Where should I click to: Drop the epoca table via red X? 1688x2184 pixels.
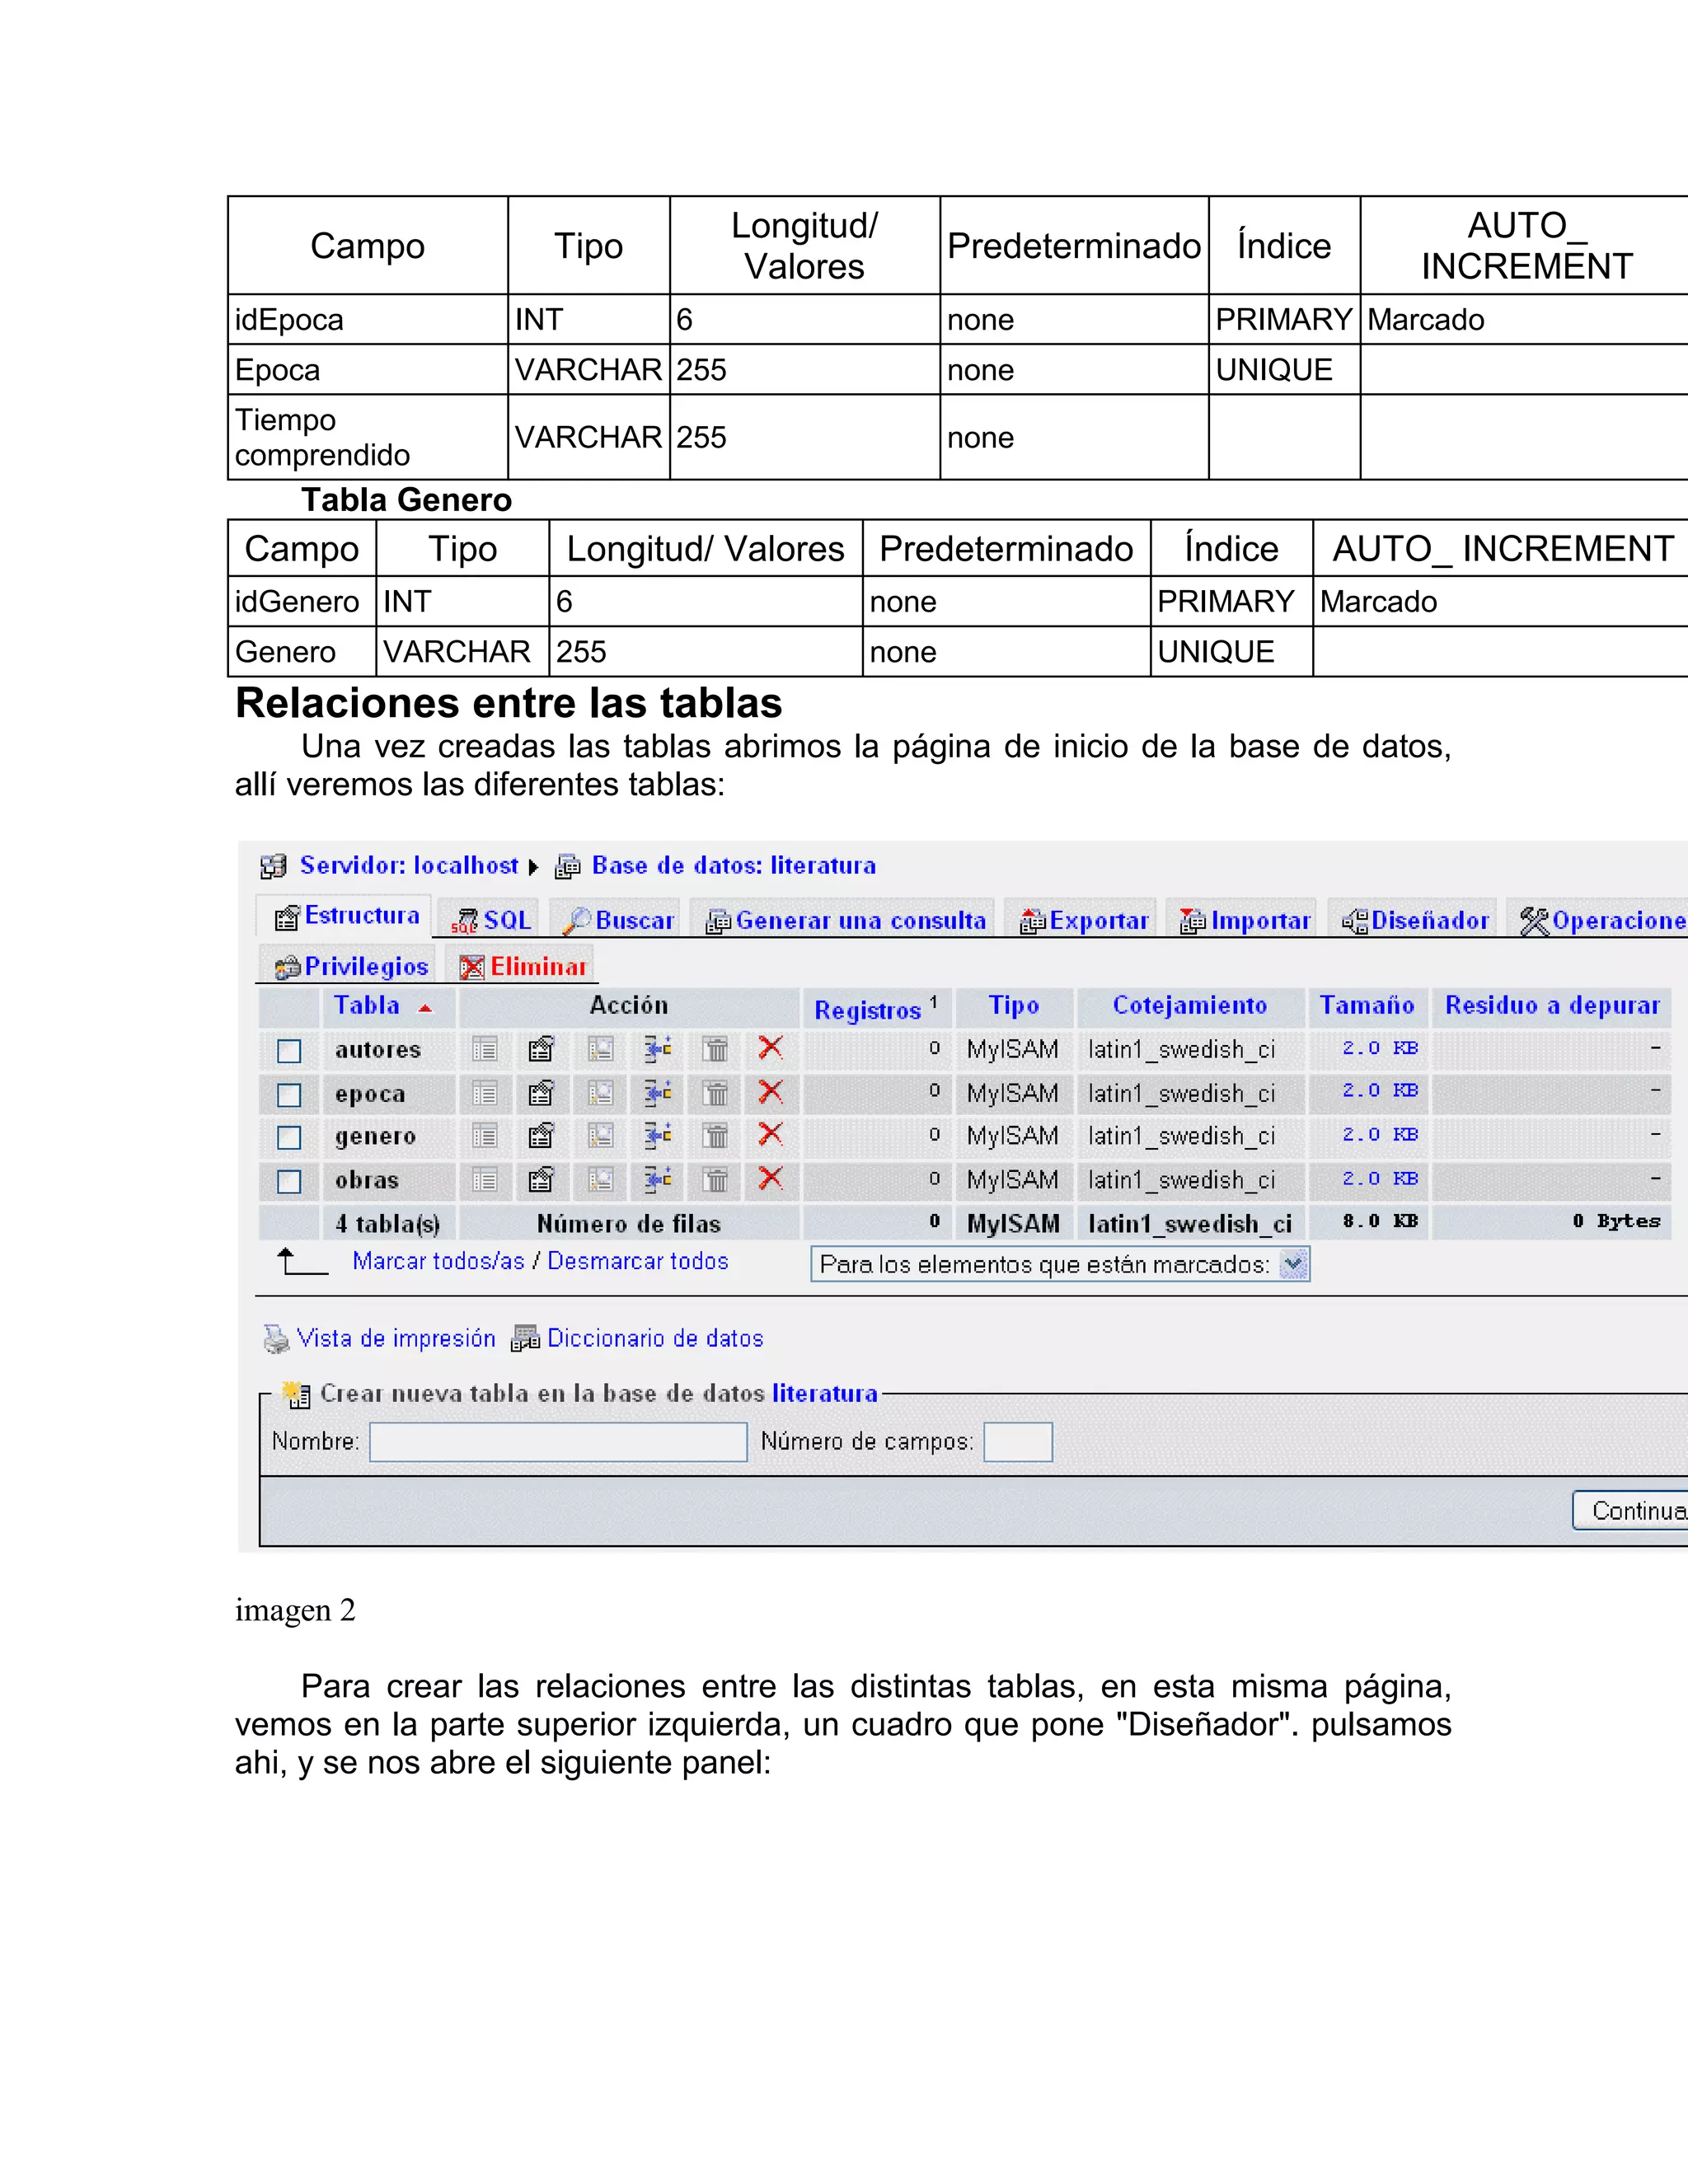pyautogui.click(x=771, y=1092)
